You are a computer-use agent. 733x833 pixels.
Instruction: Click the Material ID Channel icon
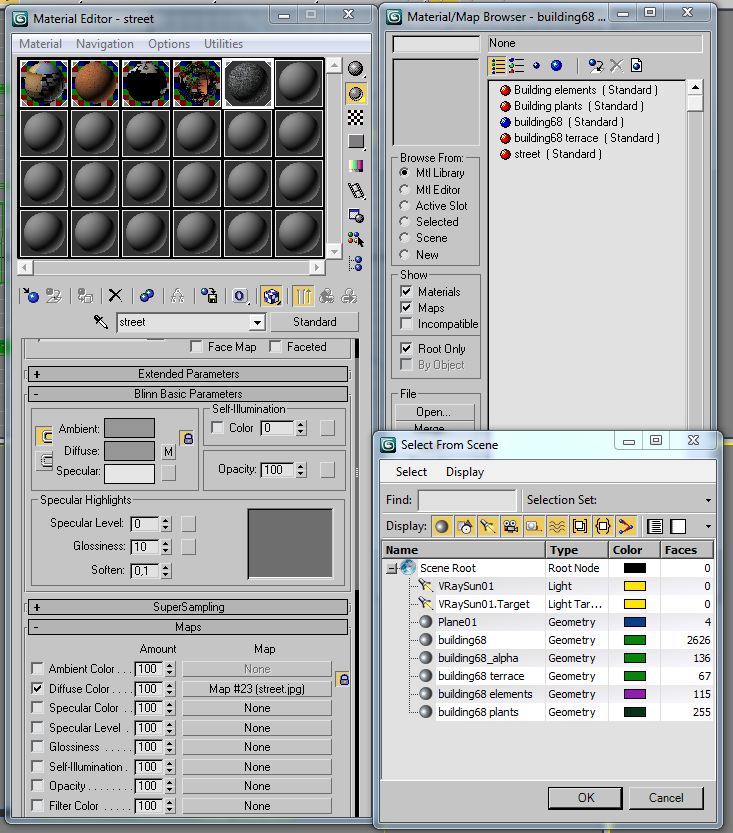(x=240, y=295)
